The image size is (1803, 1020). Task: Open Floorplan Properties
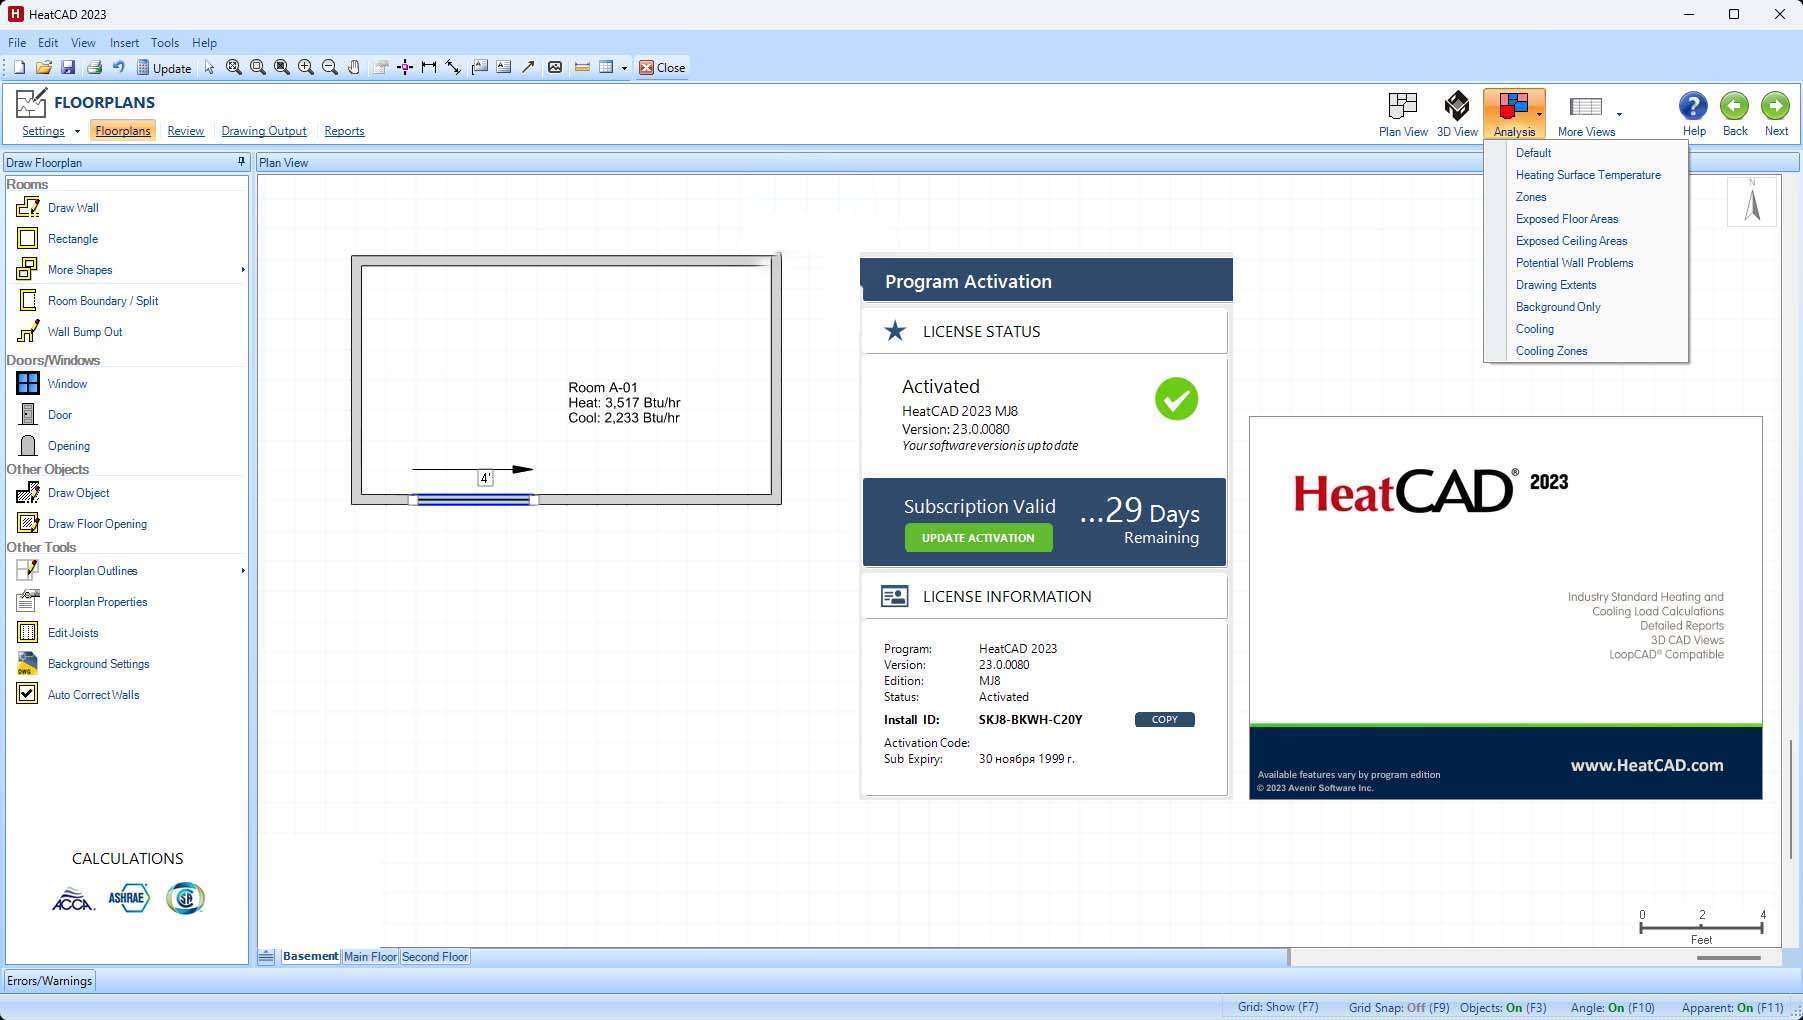coord(97,601)
